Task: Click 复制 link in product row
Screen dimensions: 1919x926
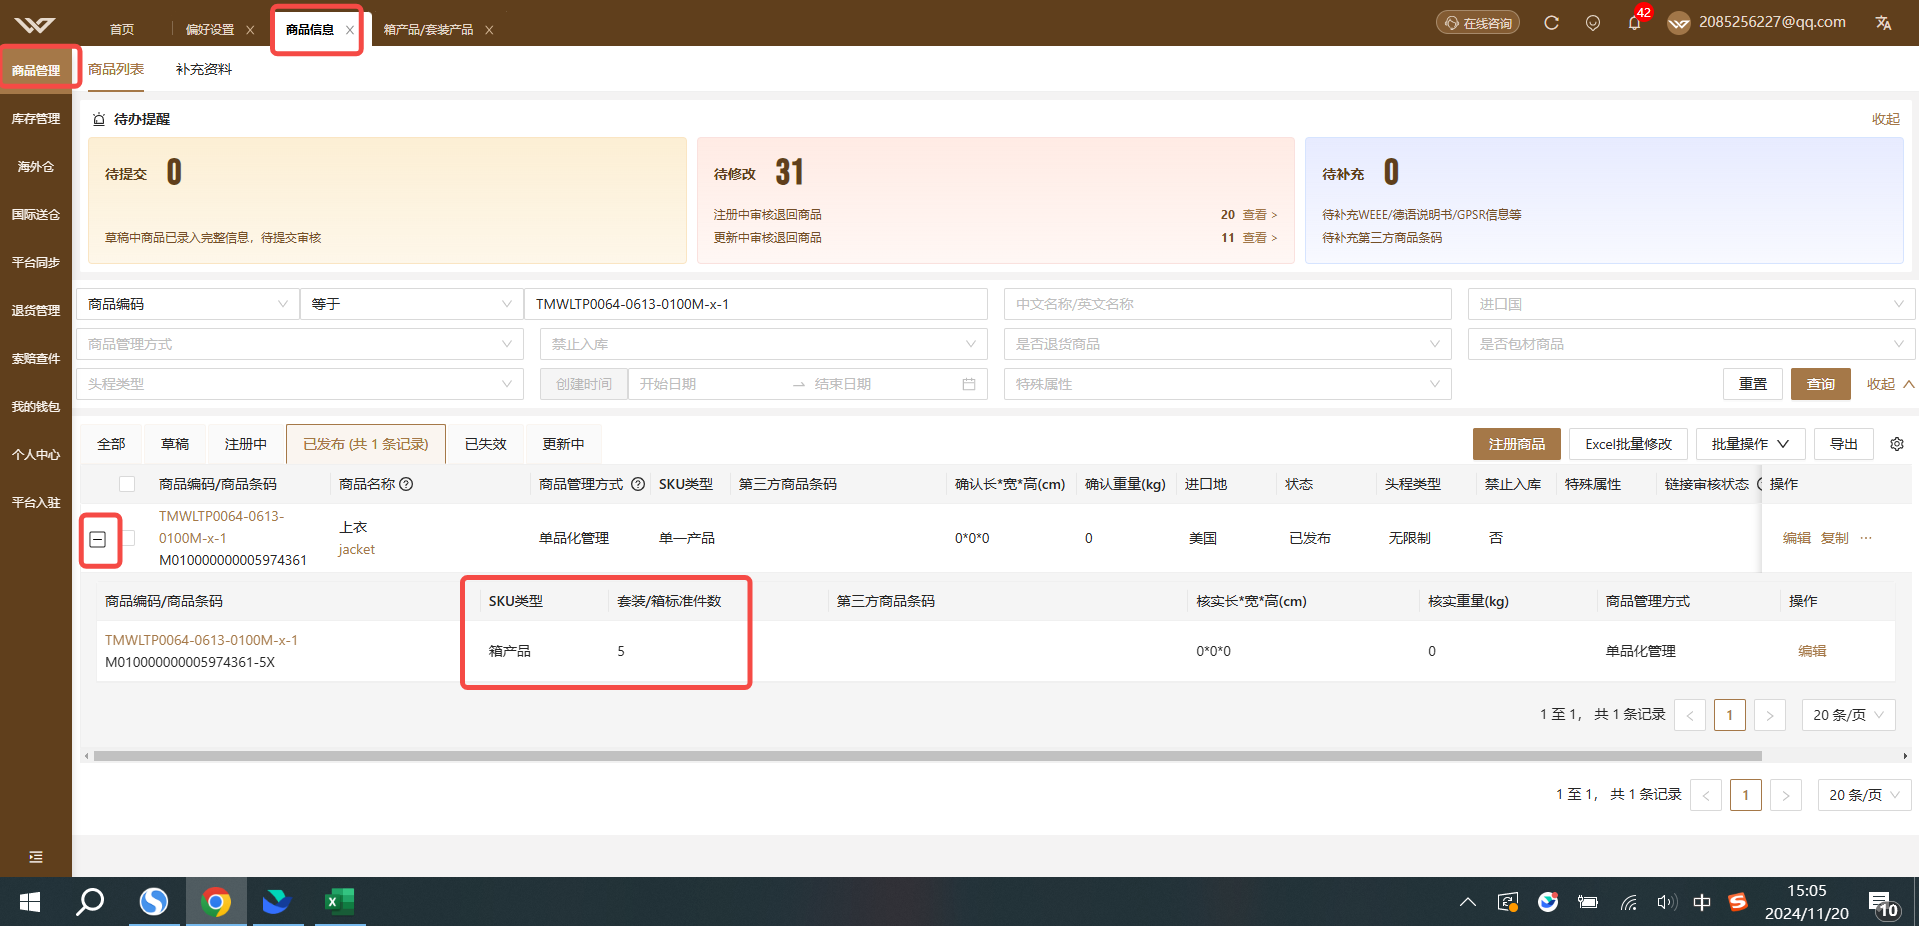Action: pyautogui.click(x=1834, y=538)
